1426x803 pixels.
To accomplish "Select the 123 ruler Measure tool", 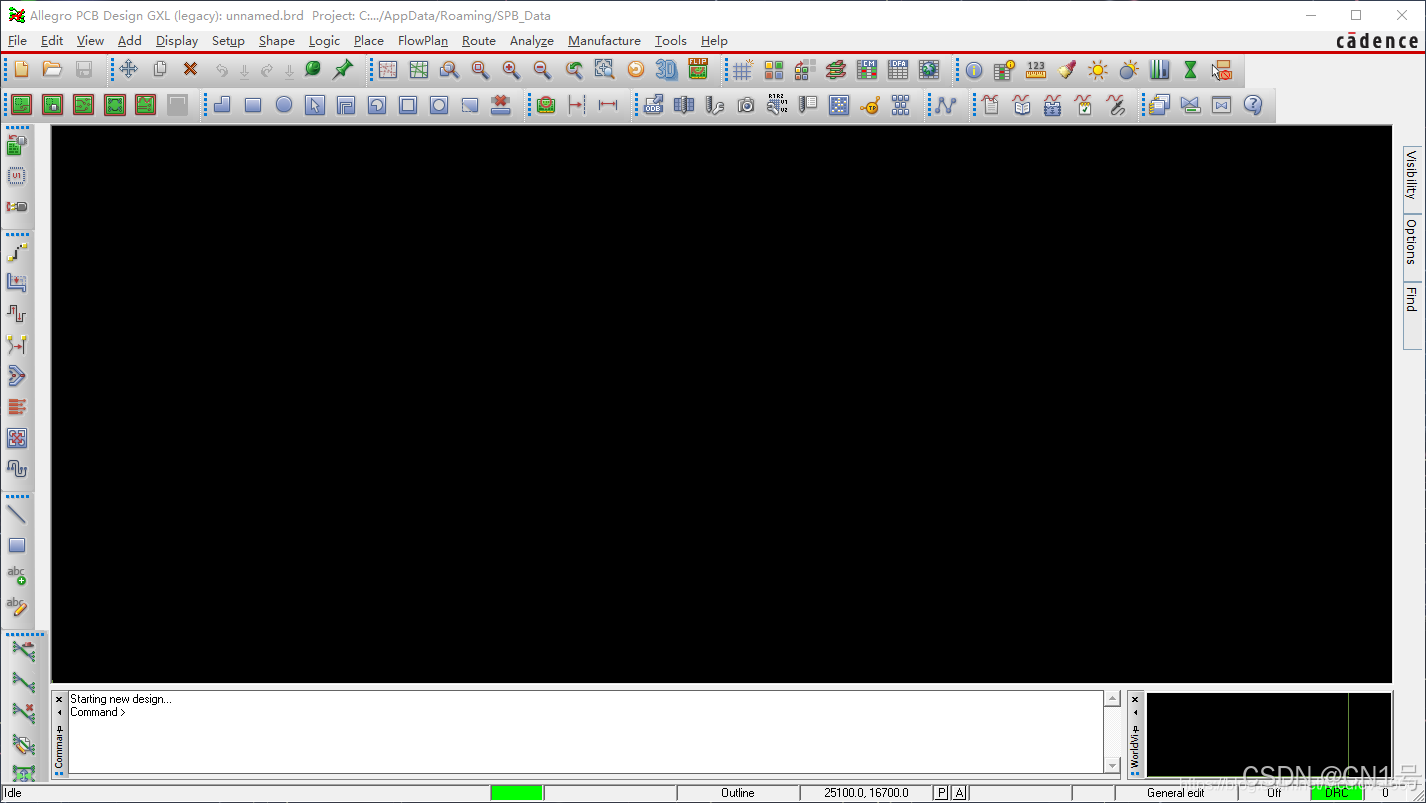I will [1036, 69].
